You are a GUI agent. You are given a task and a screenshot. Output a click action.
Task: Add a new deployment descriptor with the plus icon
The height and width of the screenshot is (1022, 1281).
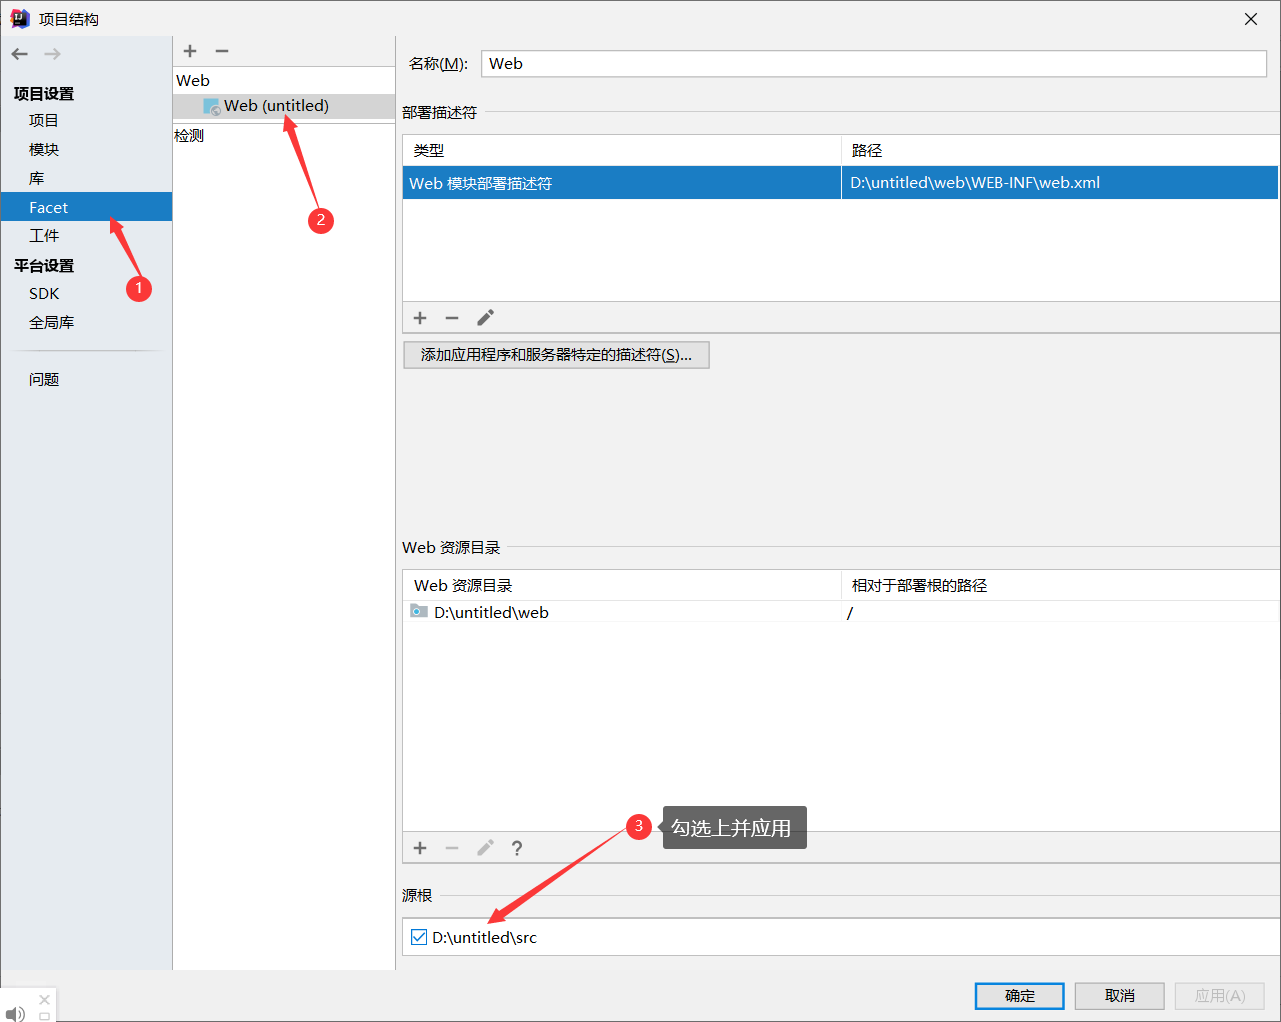[419, 317]
